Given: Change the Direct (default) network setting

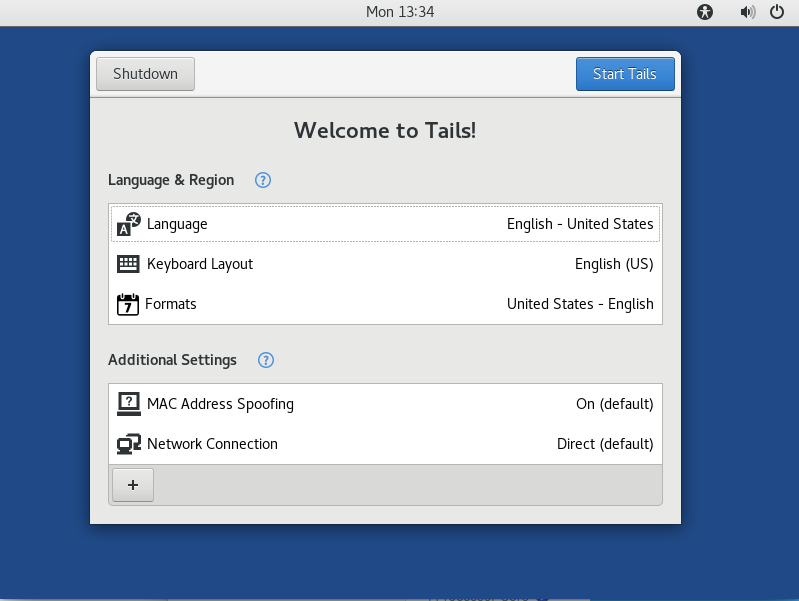Looking at the screenshot, I should (x=605, y=444).
